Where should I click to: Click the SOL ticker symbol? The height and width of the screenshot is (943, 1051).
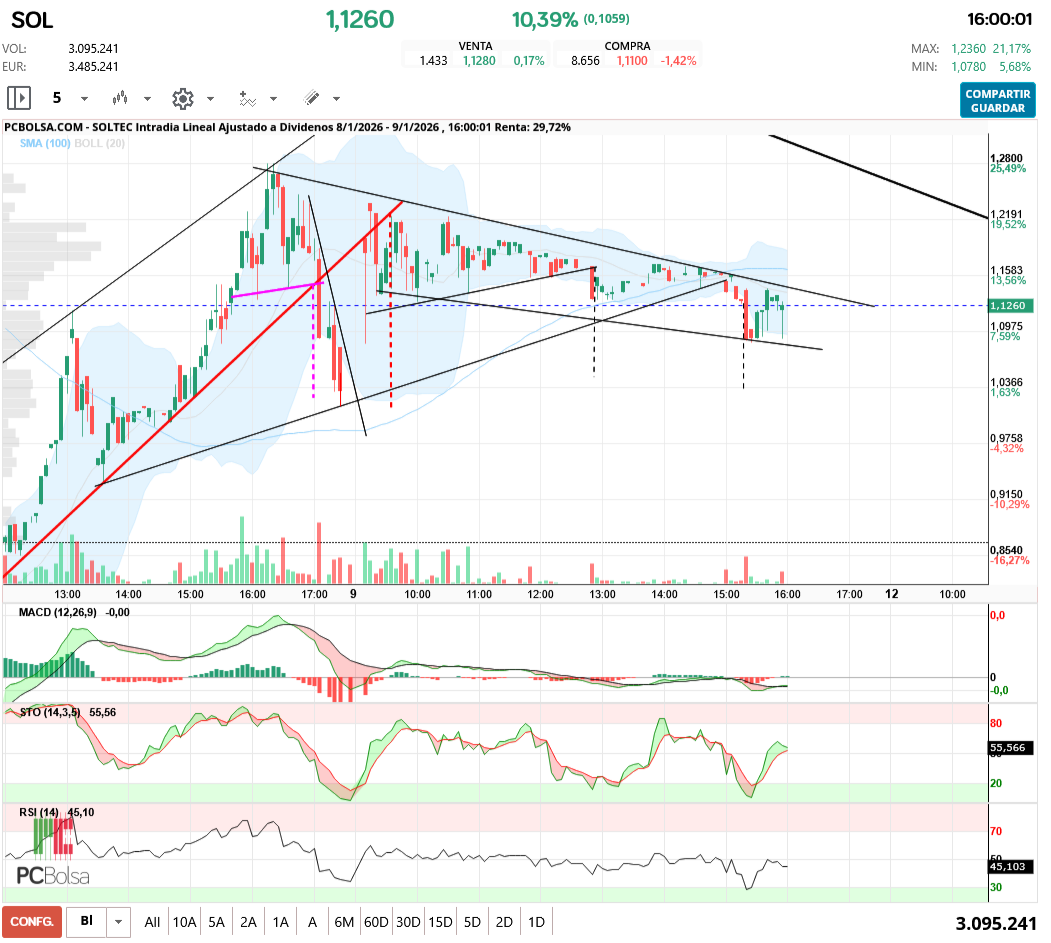(x=32, y=20)
